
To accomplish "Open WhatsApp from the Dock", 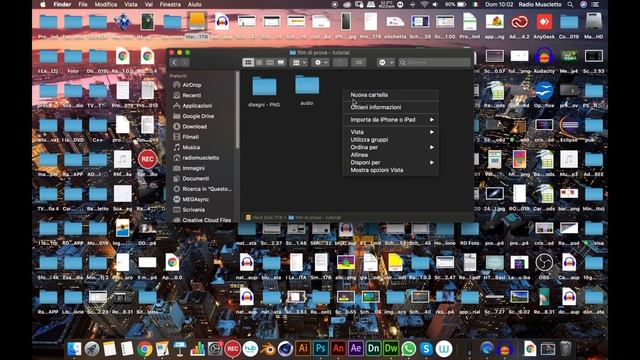I will pos(409,349).
